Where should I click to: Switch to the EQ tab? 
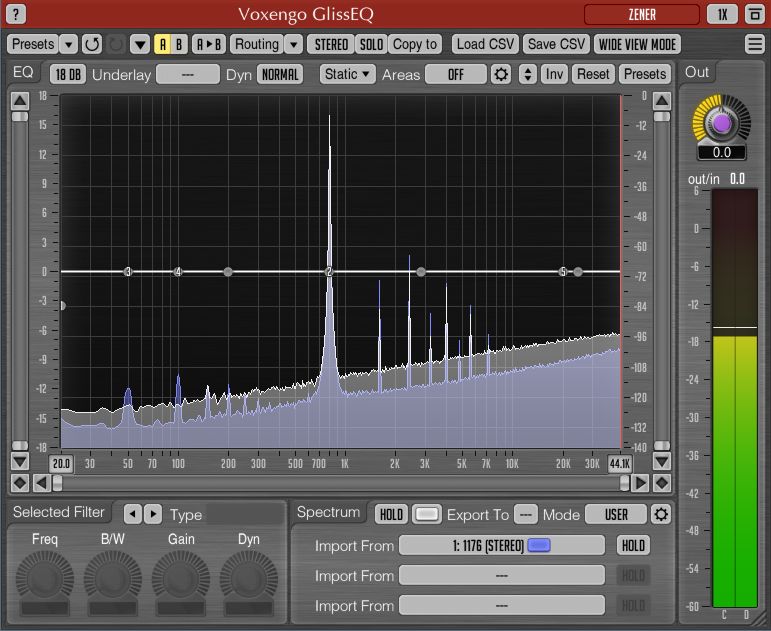tap(23, 72)
